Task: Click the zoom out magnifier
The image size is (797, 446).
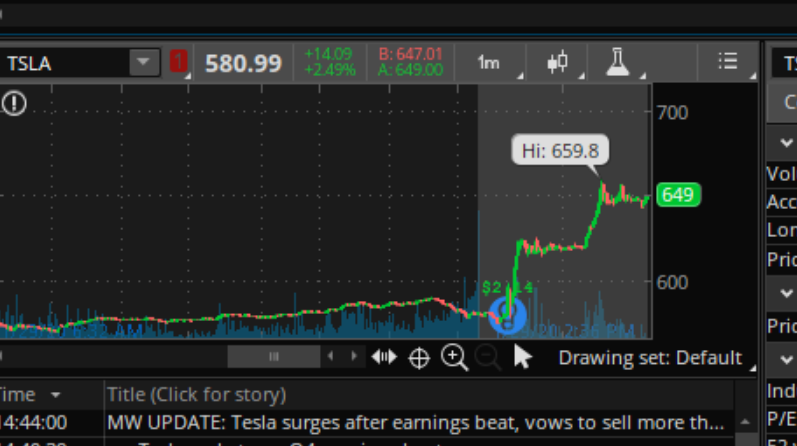Action: pyautogui.click(x=488, y=358)
